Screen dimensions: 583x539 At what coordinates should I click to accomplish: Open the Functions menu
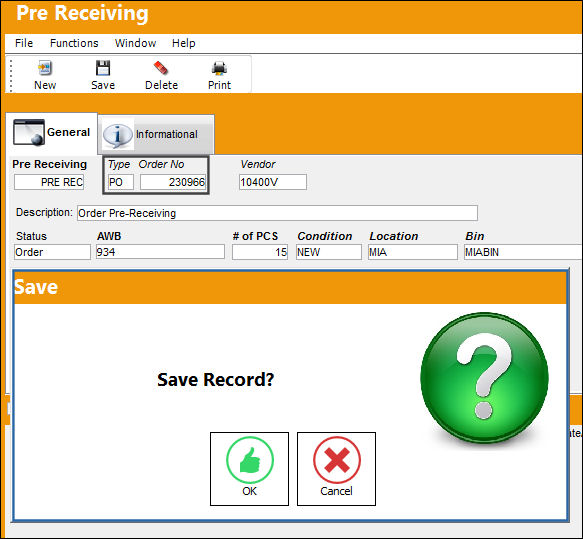click(x=74, y=43)
